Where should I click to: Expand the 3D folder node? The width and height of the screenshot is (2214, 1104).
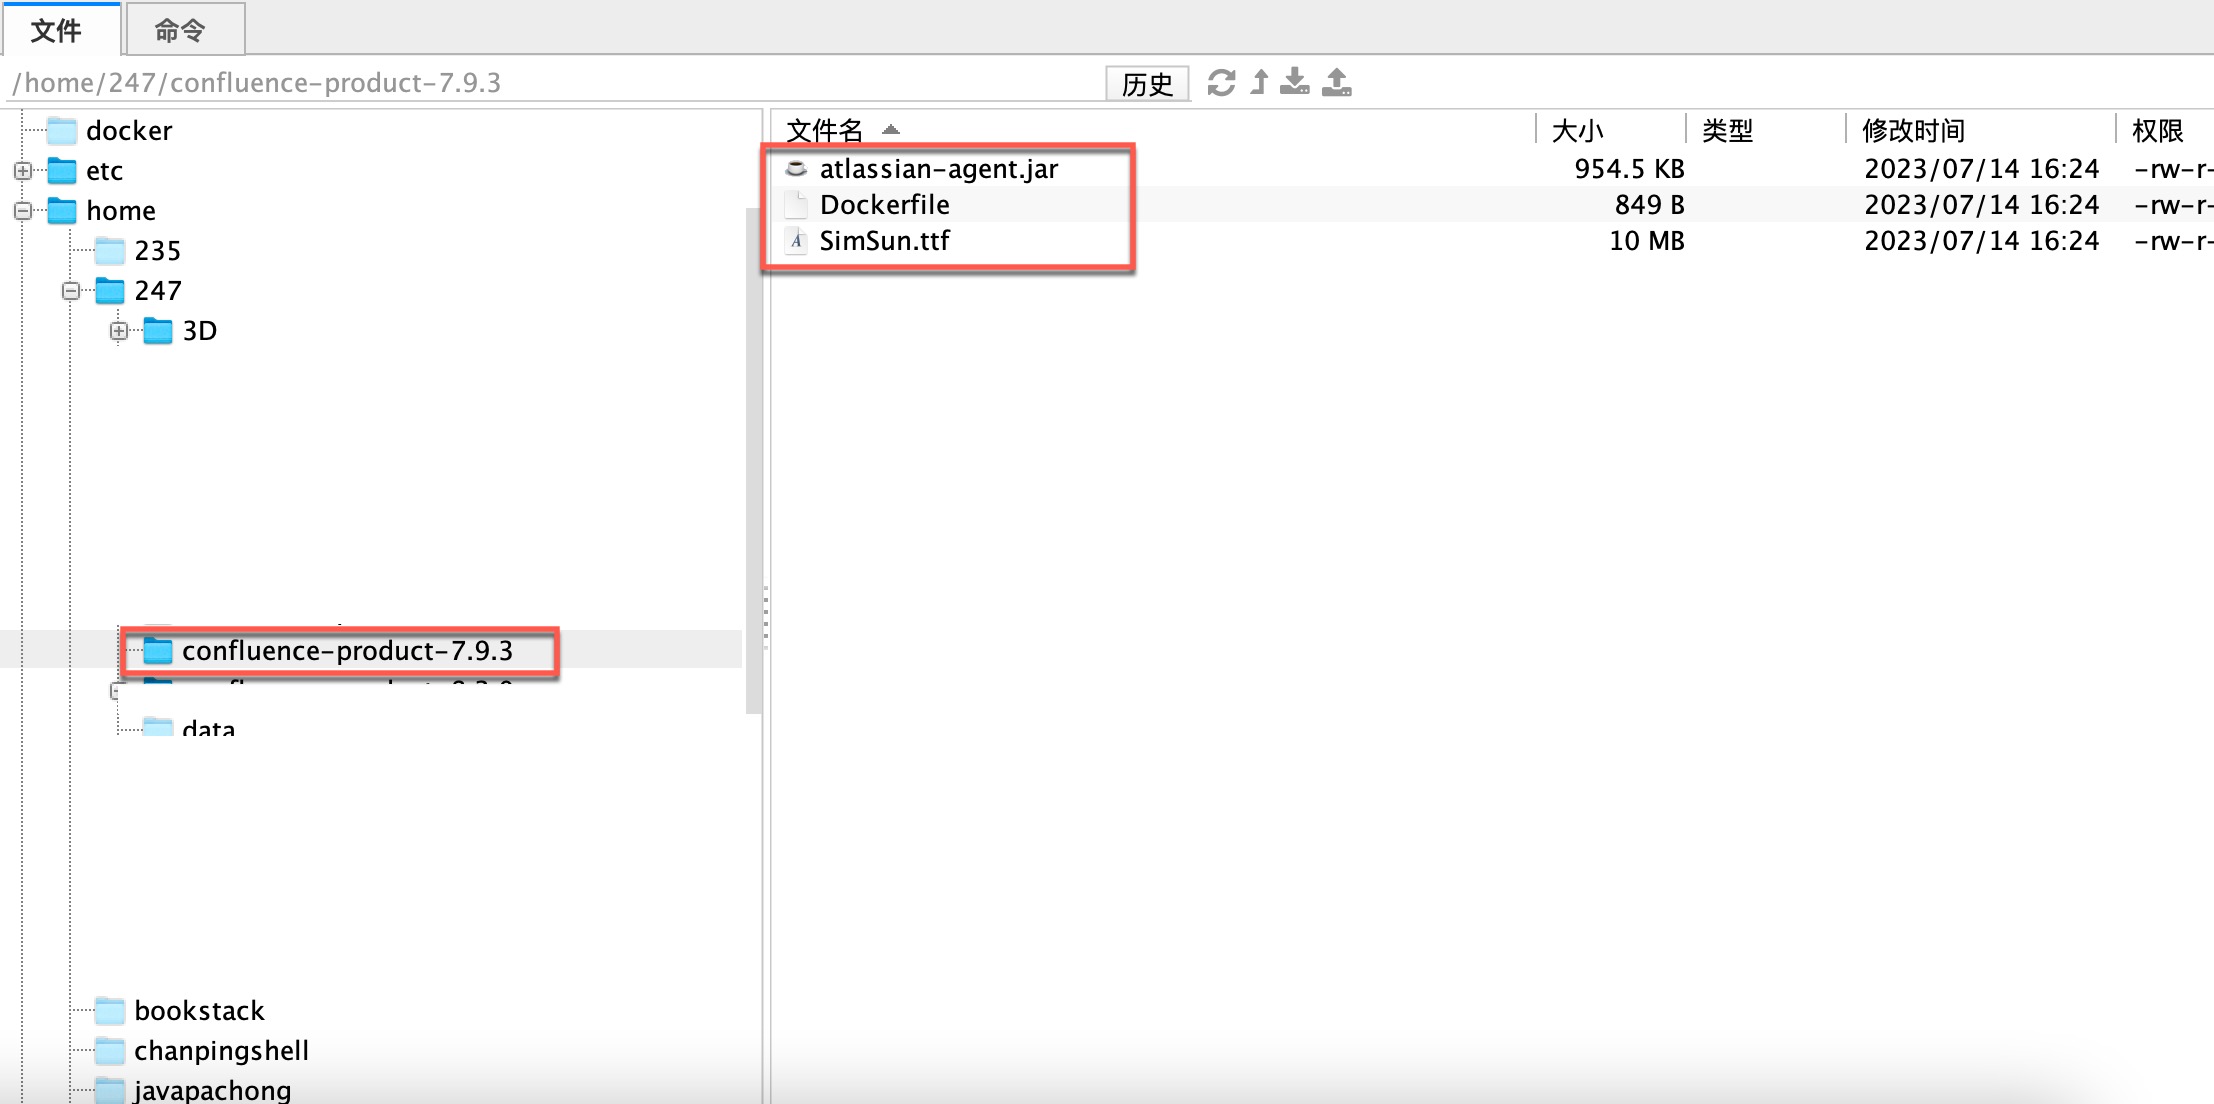tap(119, 331)
